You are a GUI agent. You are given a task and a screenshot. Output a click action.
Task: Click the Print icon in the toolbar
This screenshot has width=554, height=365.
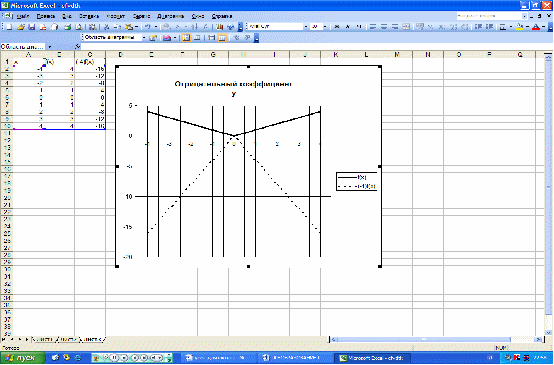67,27
